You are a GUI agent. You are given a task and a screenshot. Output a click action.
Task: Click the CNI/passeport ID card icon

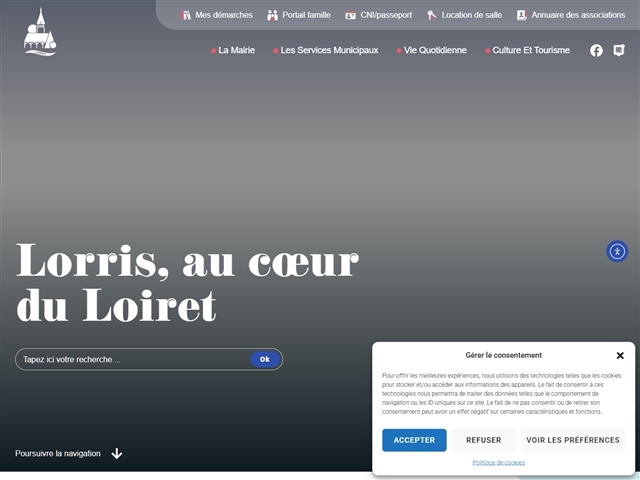pyautogui.click(x=350, y=16)
